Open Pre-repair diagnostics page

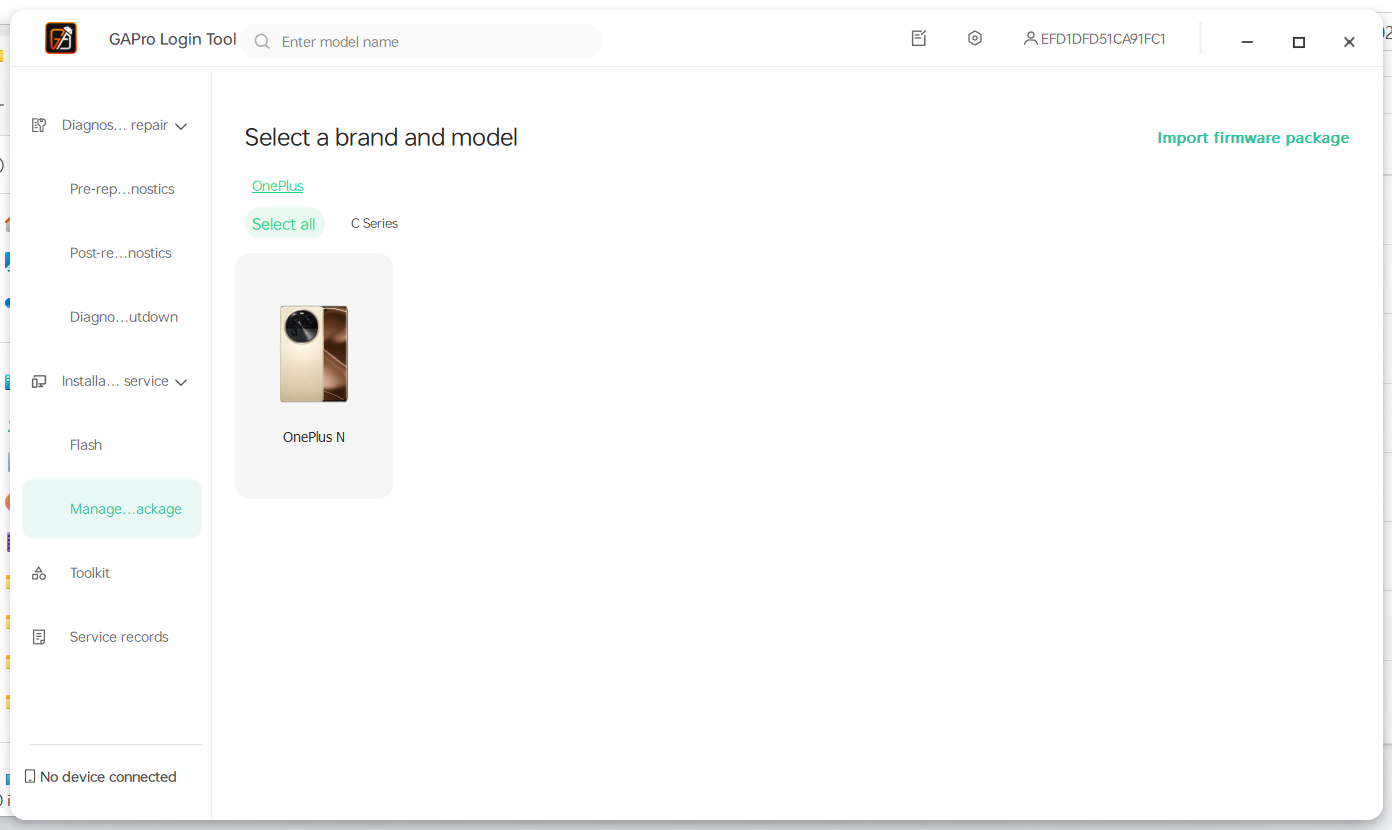(122, 189)
